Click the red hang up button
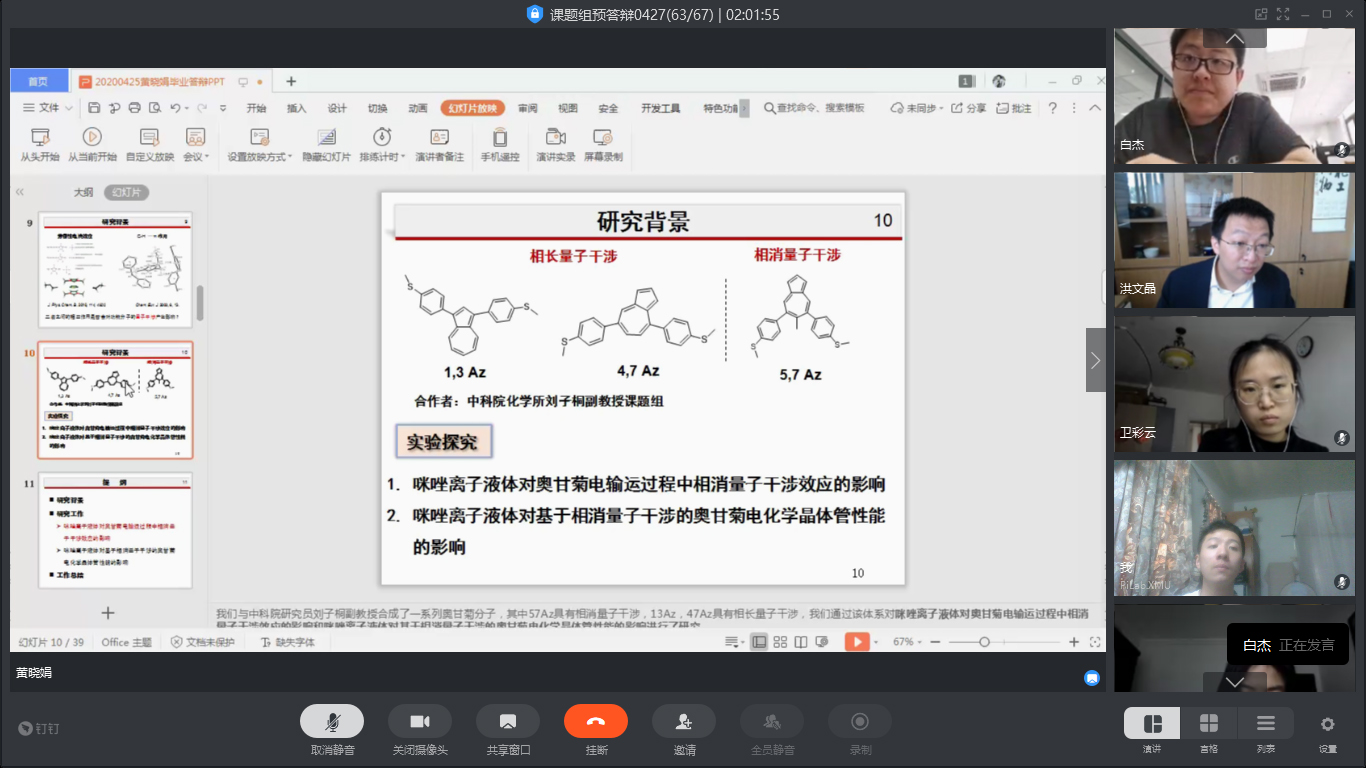This screenshot has width=1366, height=768. [595, 721]
